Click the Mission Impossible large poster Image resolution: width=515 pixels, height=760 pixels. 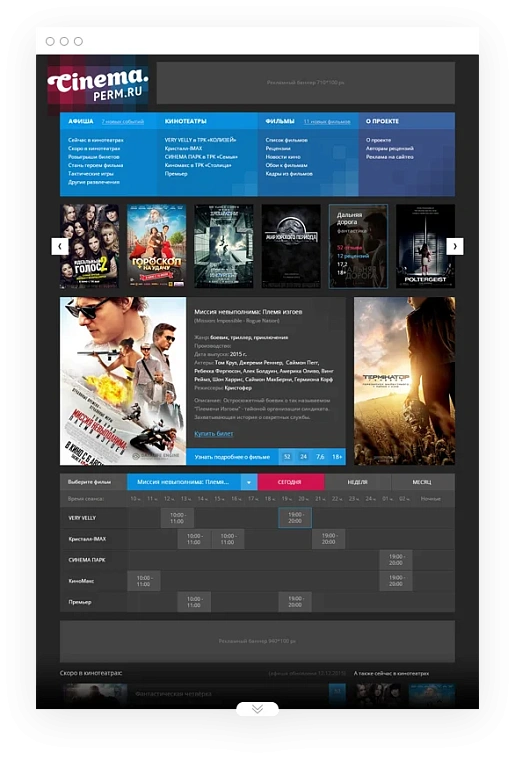click(x=123, y=381)
